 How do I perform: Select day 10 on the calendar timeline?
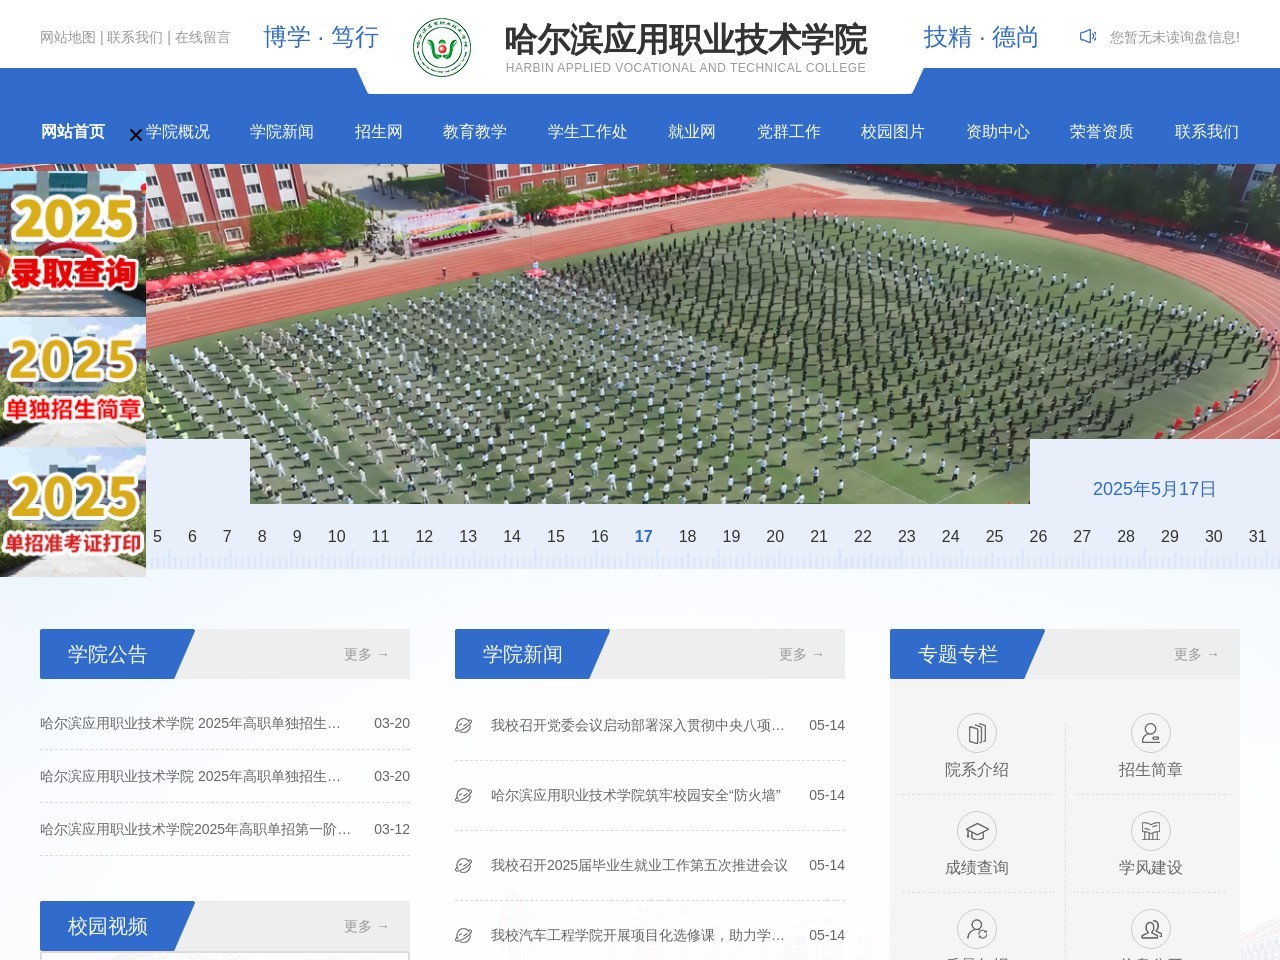pyautogui.click(x=336, y=536)
